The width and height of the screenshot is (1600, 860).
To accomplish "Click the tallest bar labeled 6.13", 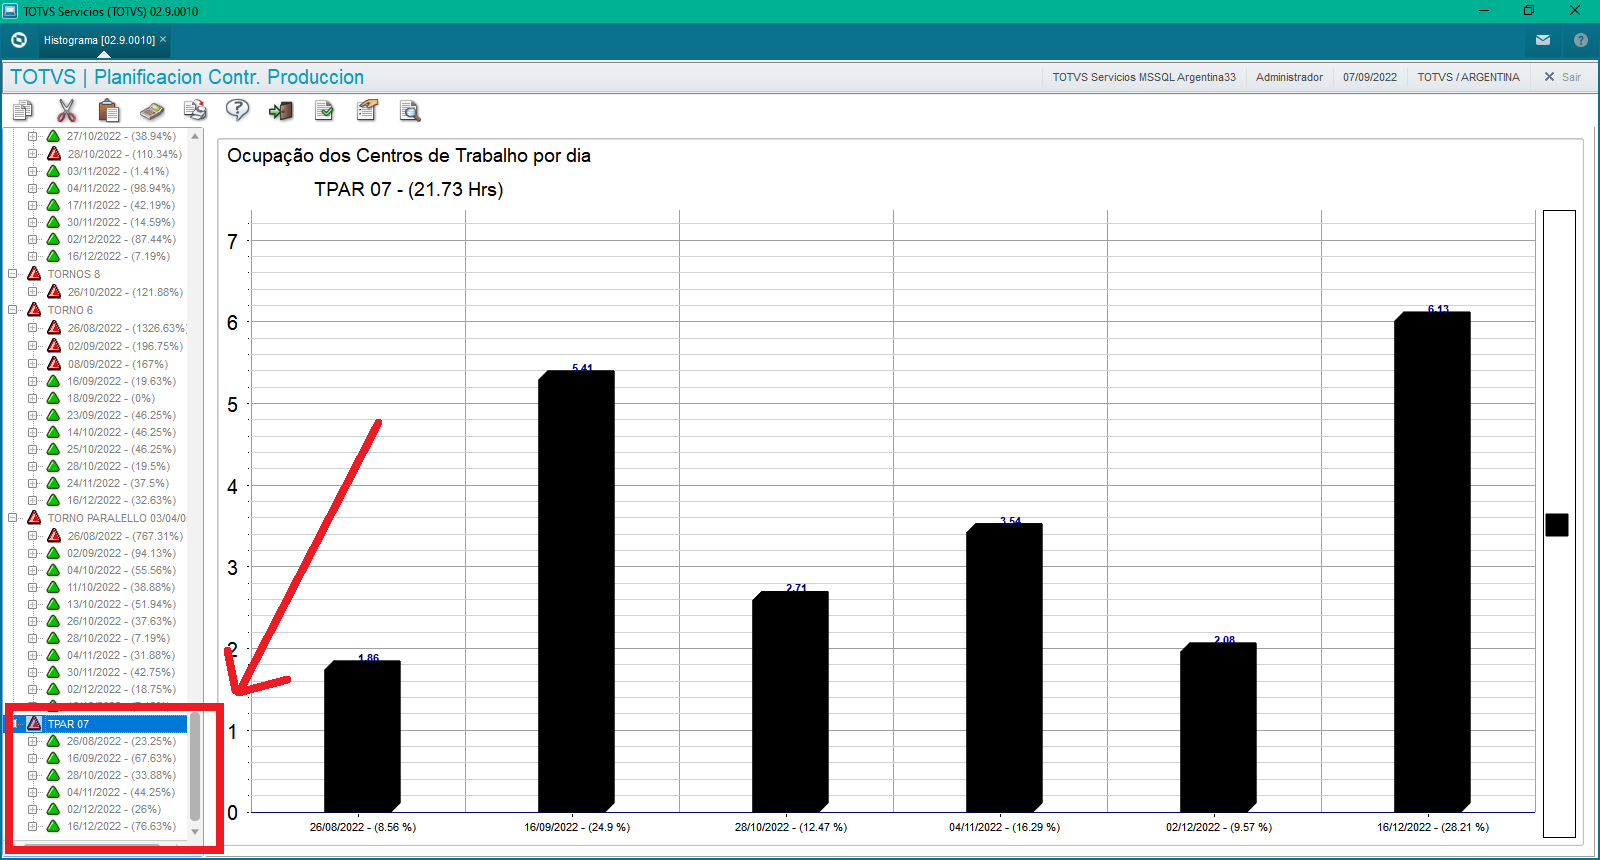I will [x=1432, y=561].
